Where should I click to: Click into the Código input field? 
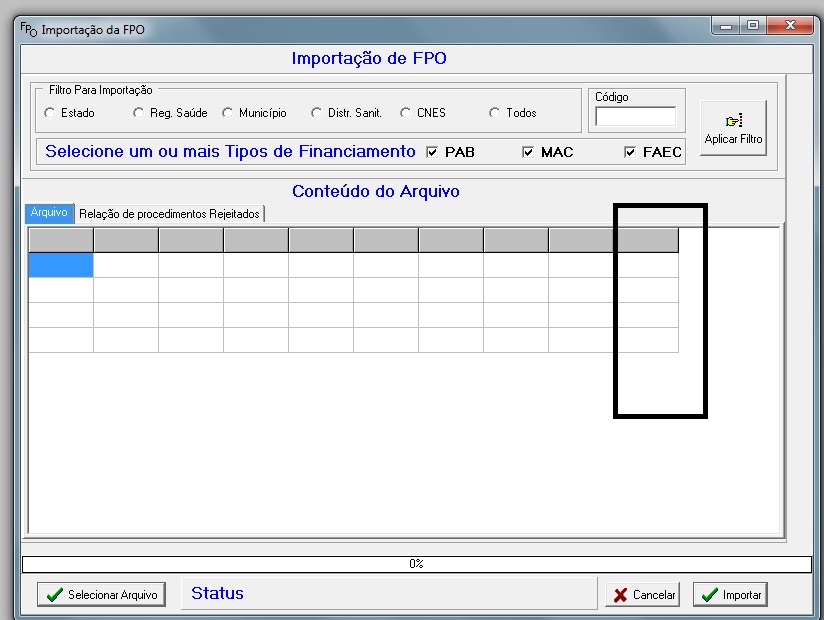tap(635, 116)
